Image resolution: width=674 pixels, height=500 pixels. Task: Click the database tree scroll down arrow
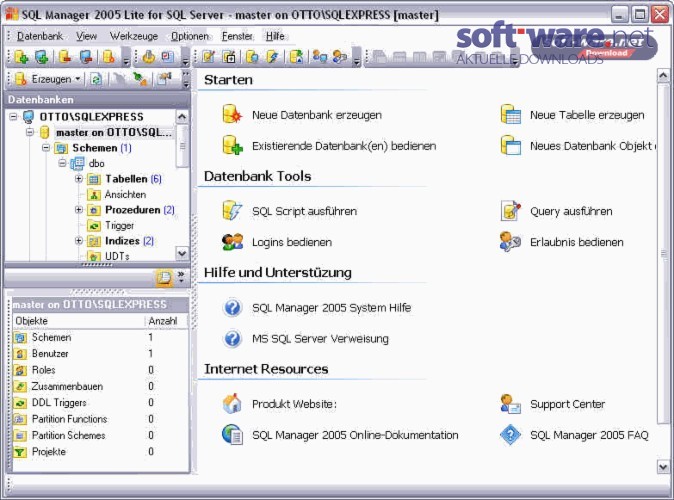click(x=182, y=253)
